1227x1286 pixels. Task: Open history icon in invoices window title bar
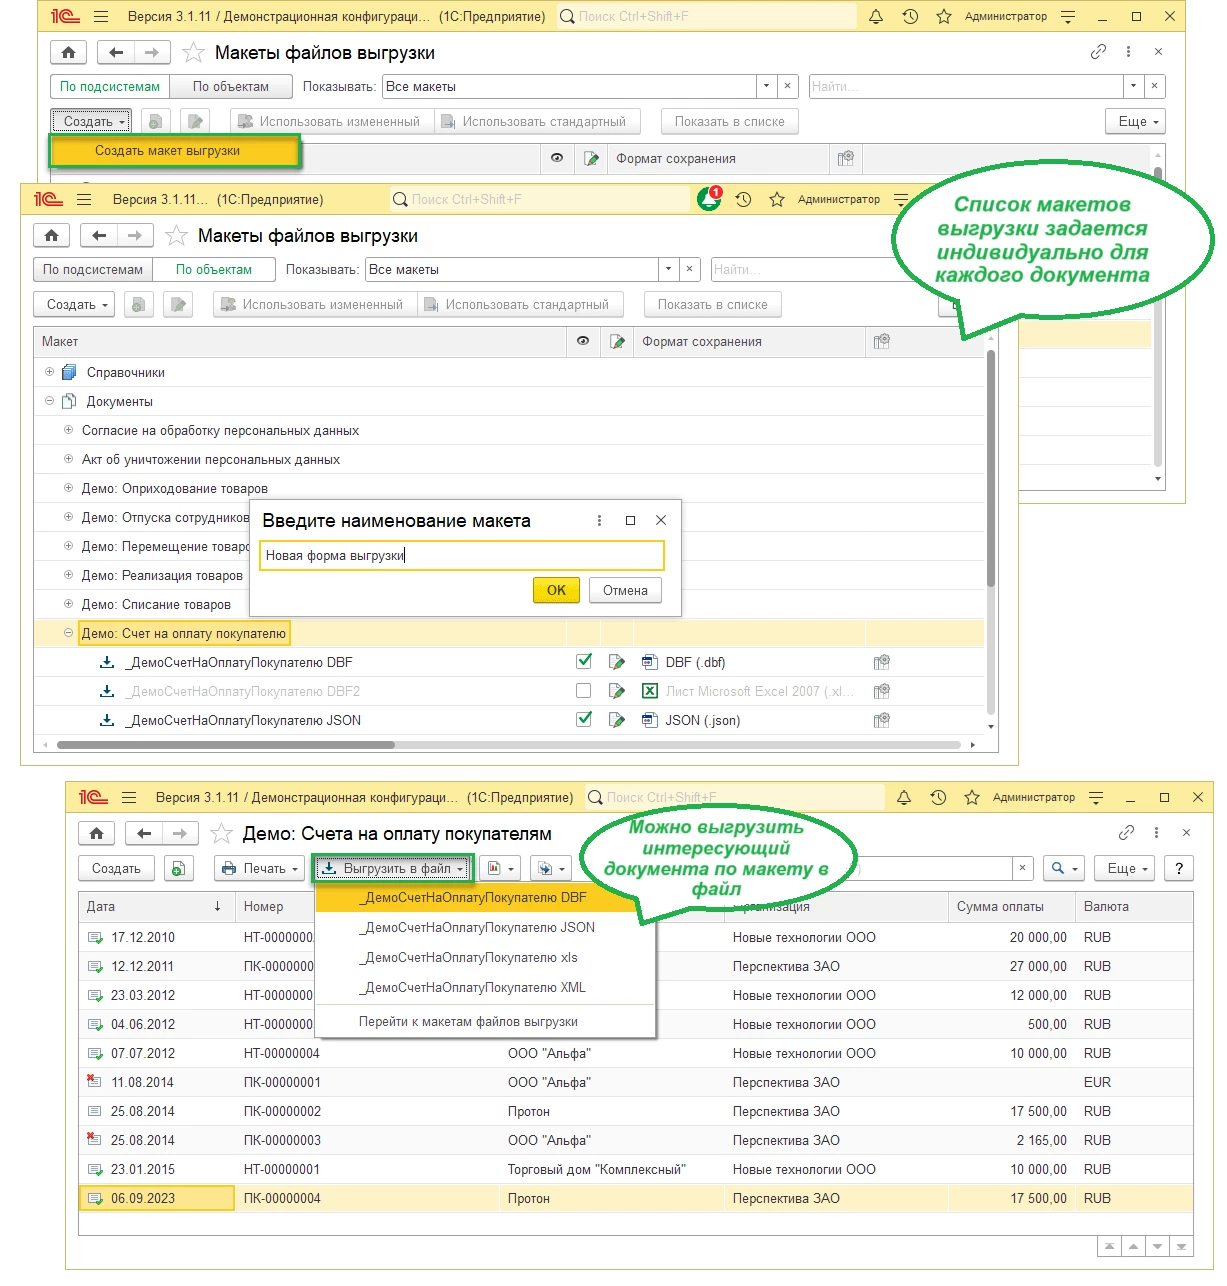(x=938, y=797)
